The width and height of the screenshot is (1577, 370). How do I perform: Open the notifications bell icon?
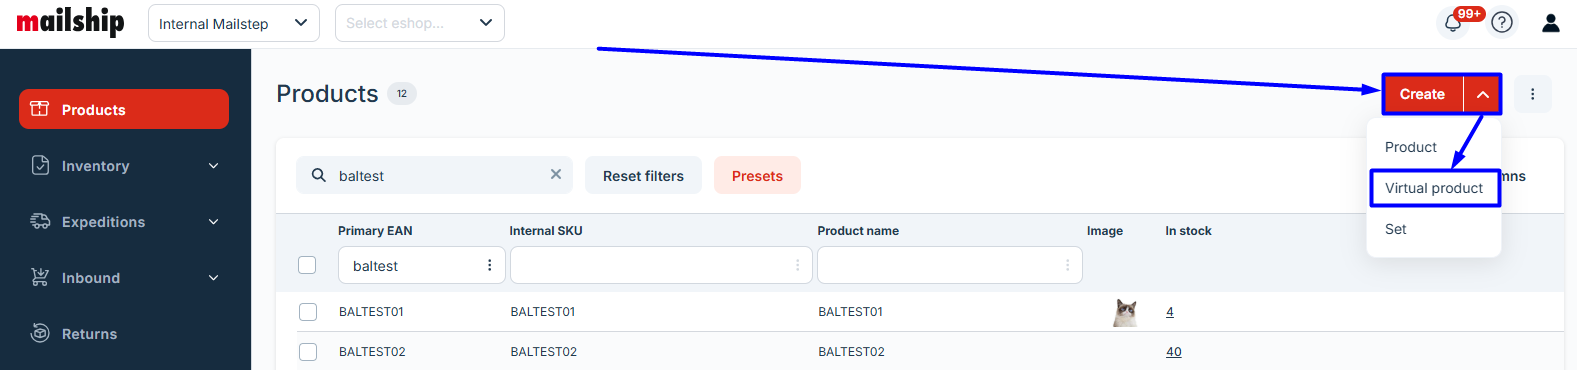point(1453,23)
